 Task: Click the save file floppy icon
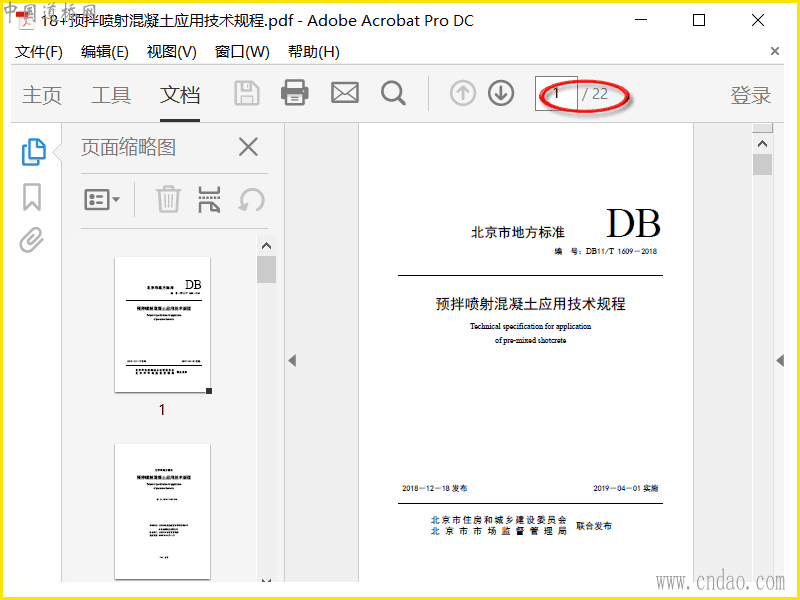pyautogui.click(x=247, y=93)
